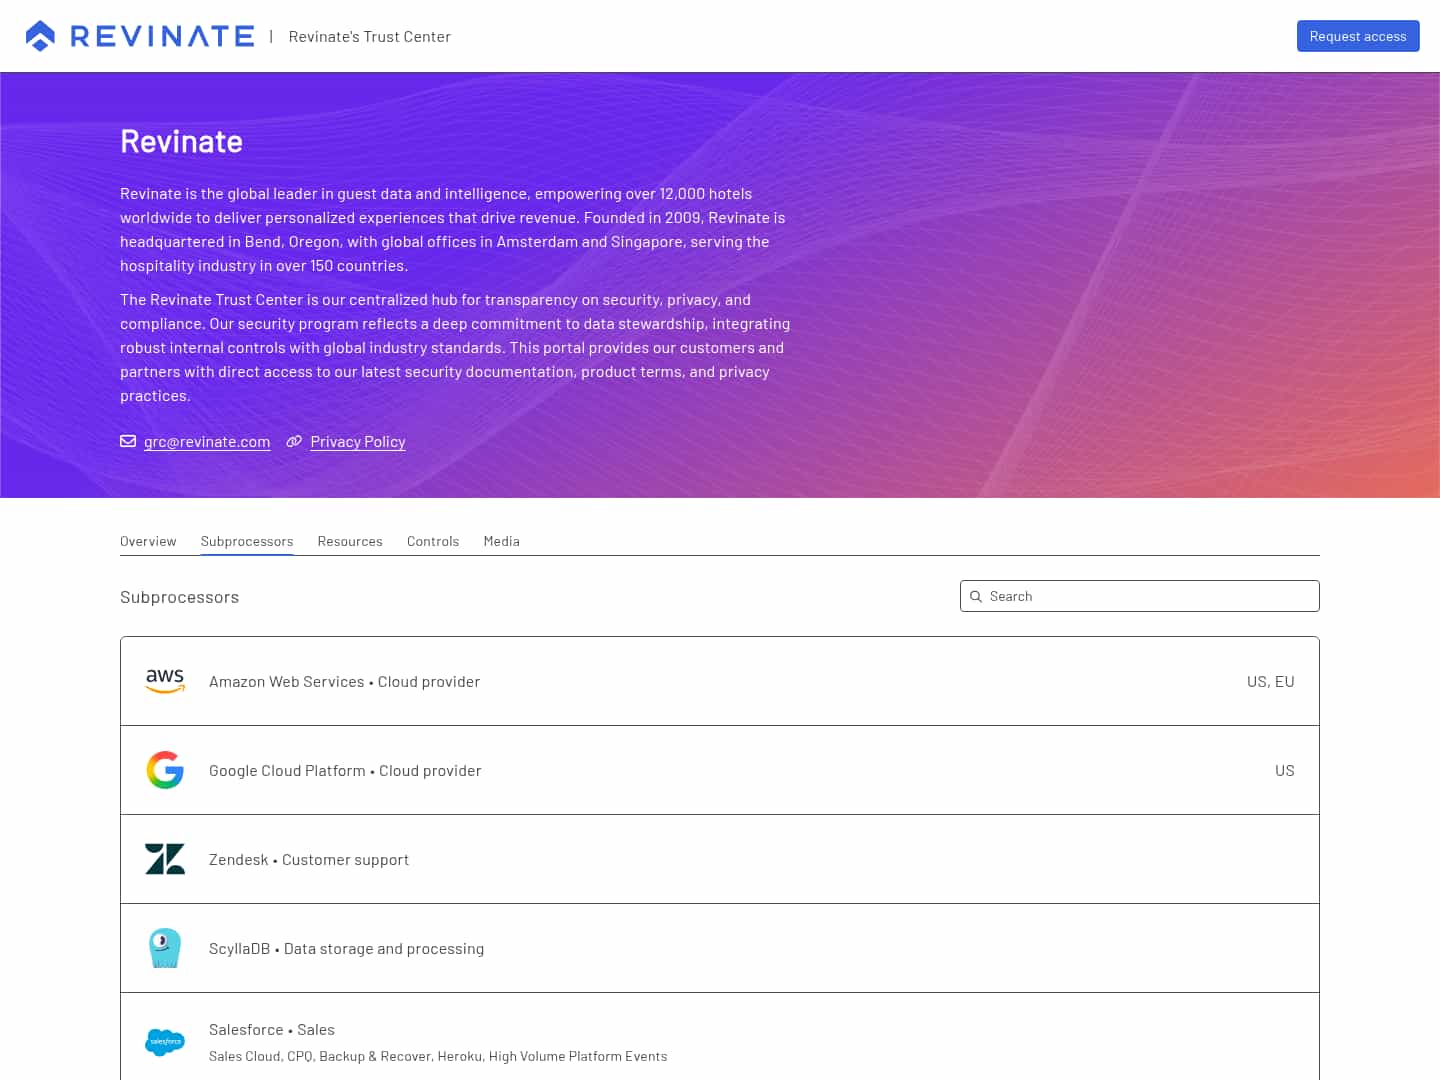Select ScyllaDB • Data storage and processing text
Viewport: 1440px width, 1080px height.
tap(346, 949)
